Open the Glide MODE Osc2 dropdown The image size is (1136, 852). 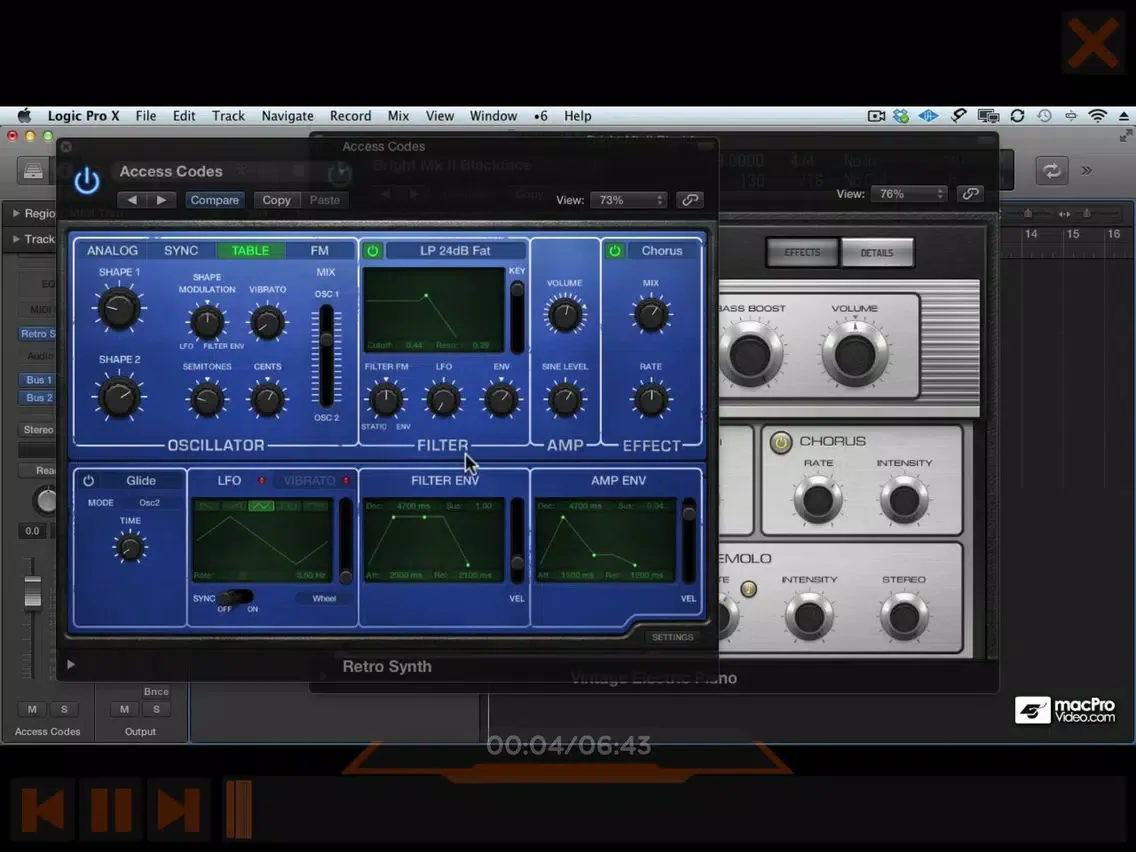coord(150,503)
